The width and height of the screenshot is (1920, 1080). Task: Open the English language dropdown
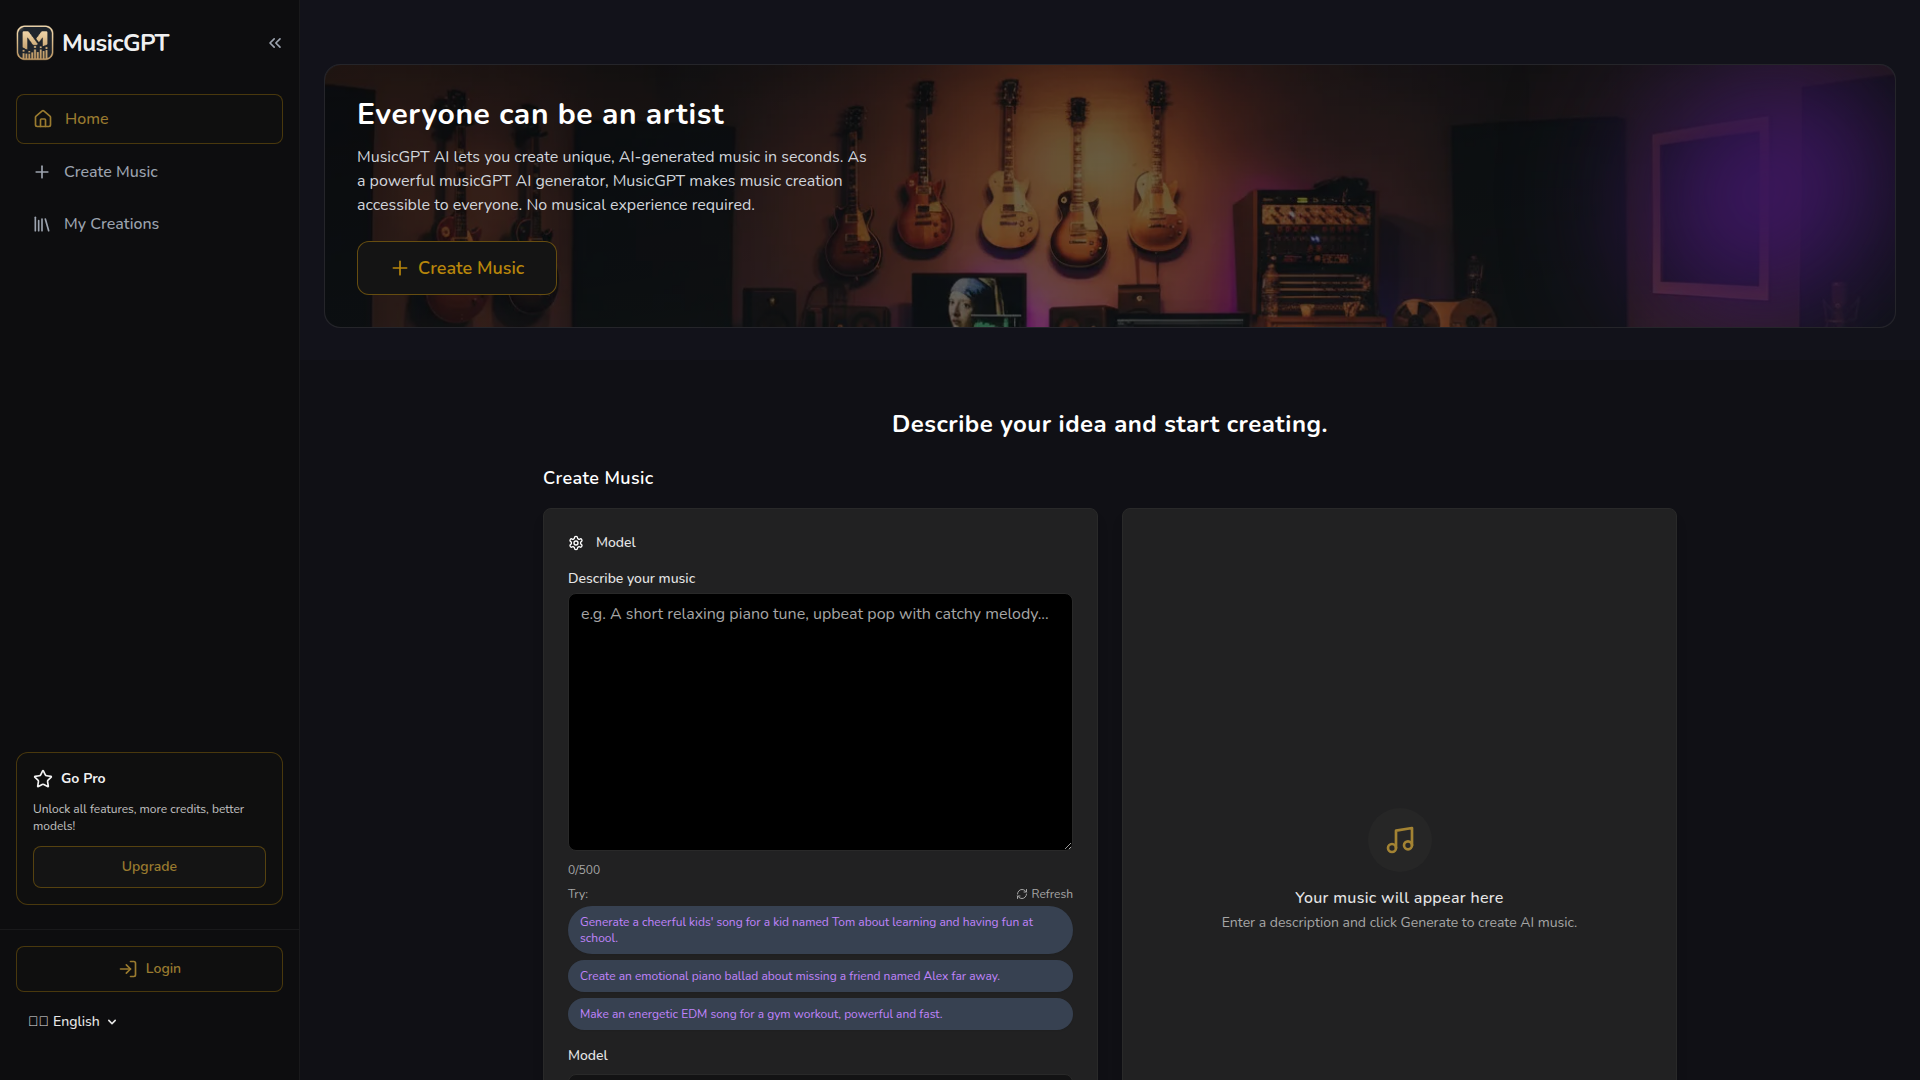tap(74, 1021)
